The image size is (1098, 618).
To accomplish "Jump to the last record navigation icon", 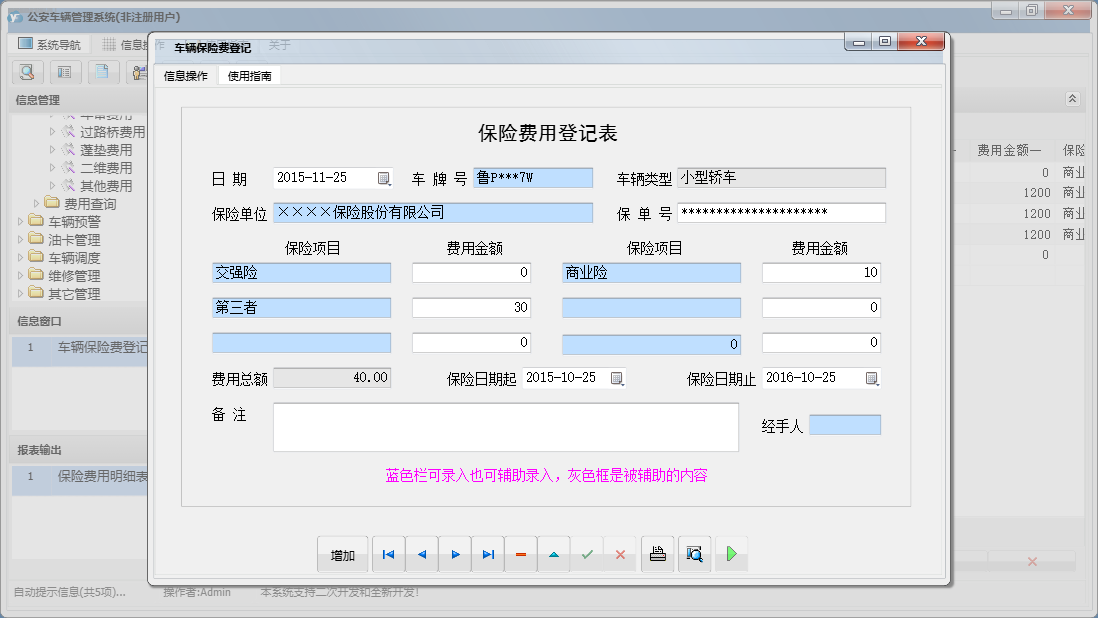I will (487, 553).
